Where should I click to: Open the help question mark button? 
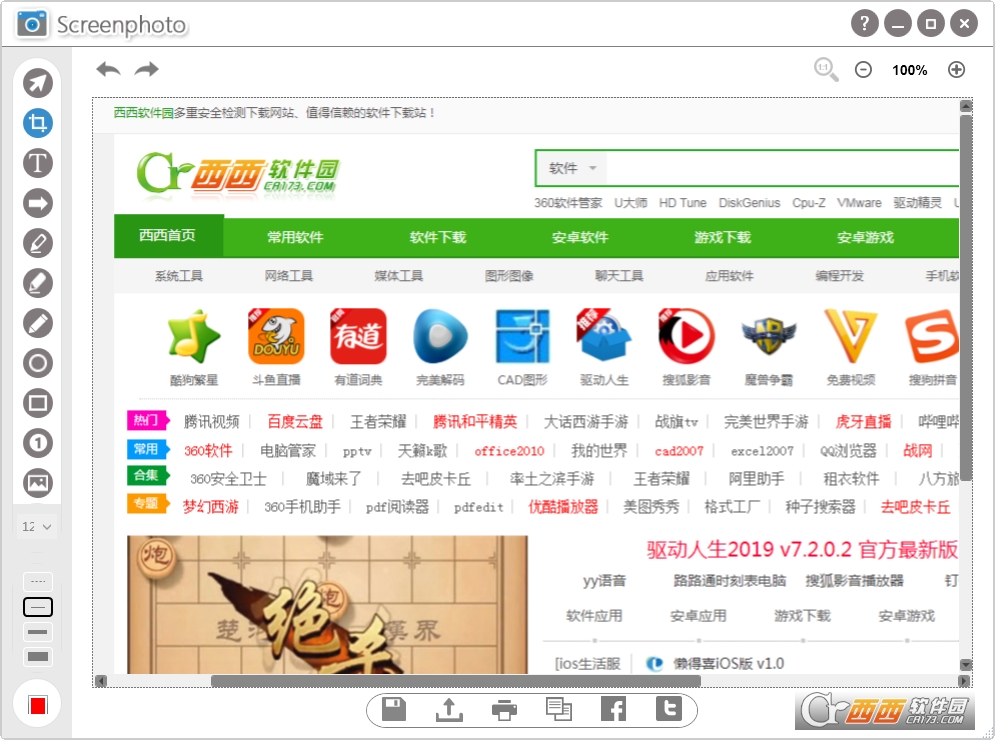864,24
